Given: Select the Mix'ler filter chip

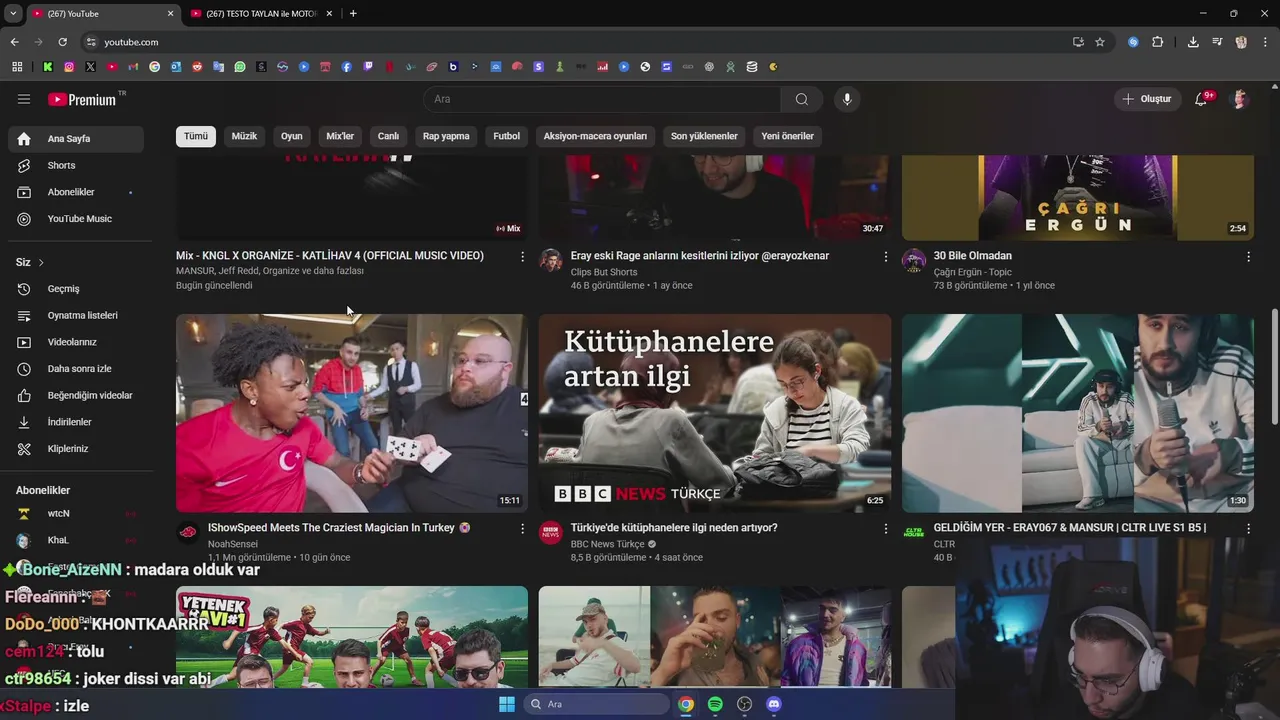Looking at the screenshot, I should pyautogui.click(x=340, y=136).
